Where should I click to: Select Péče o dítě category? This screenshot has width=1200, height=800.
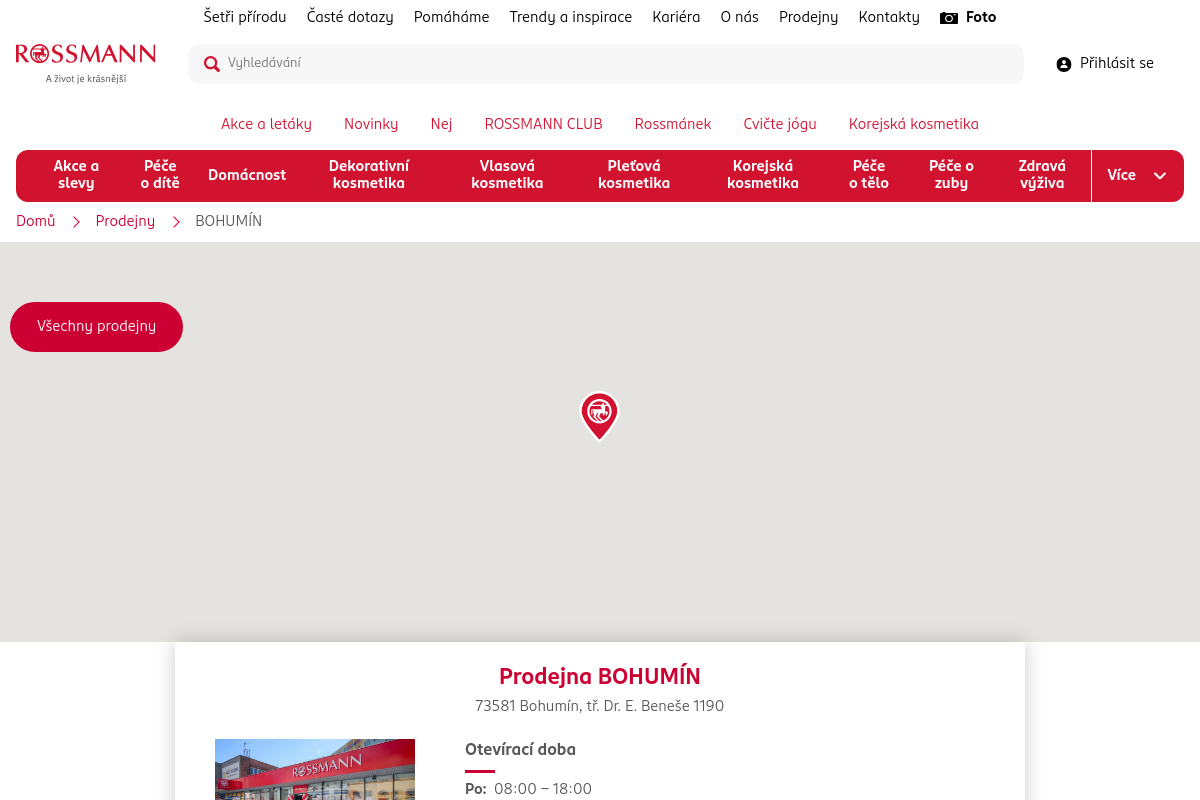click(160, 175)
